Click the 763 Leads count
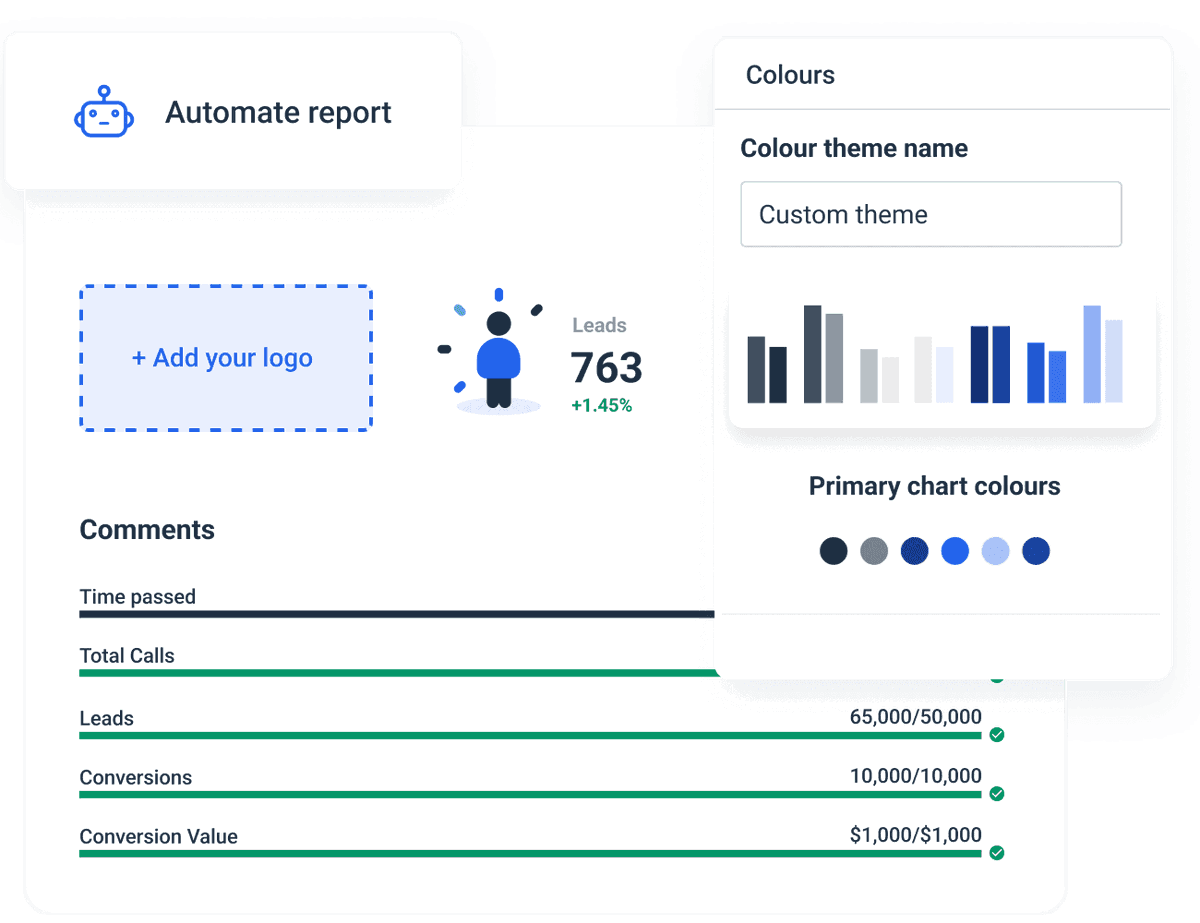The width and height of the screenshot is (1200, 923). coord(606,369)
